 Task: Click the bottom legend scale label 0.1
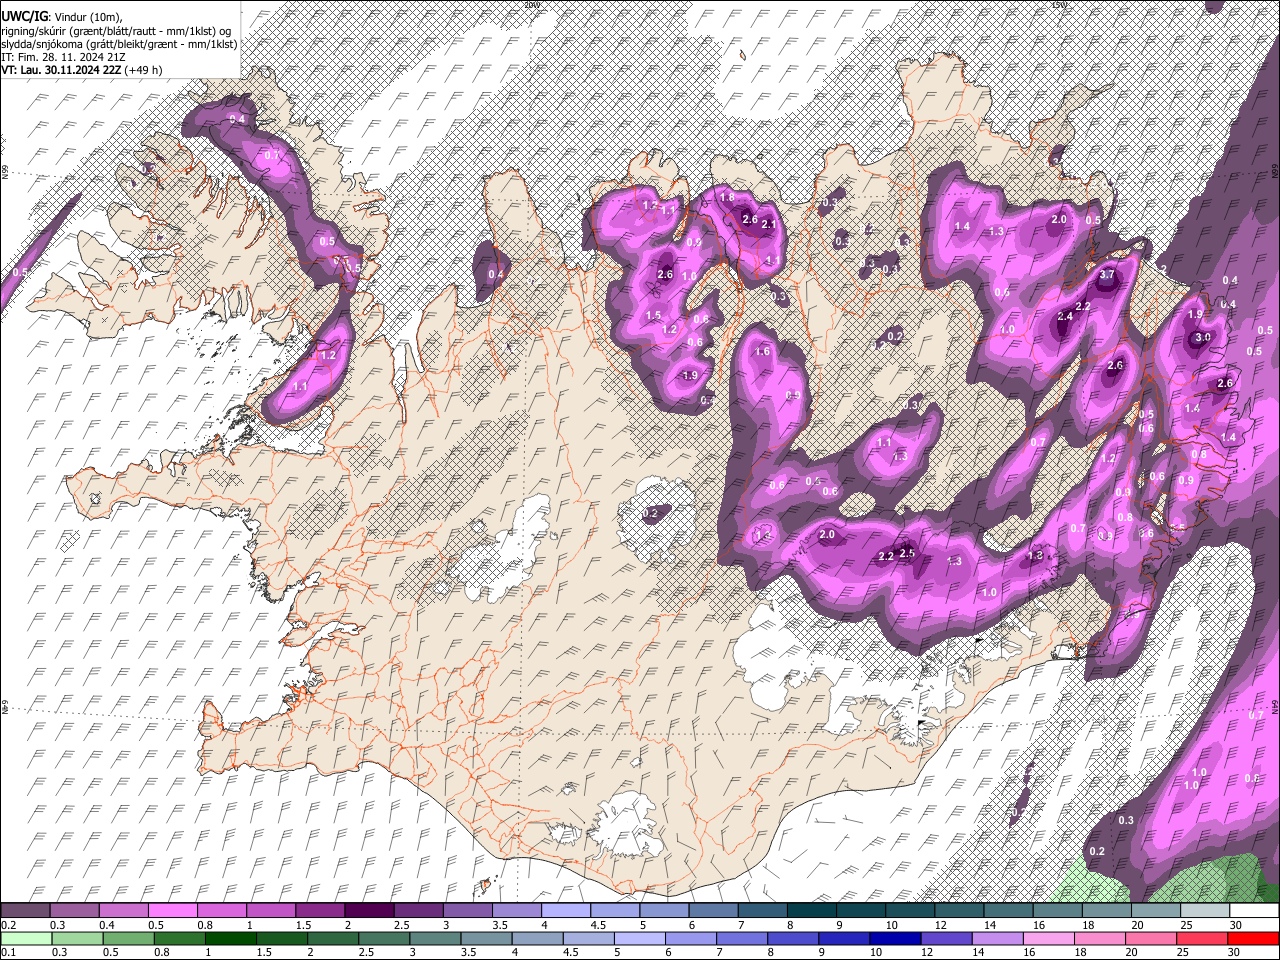tap(9, 952)
